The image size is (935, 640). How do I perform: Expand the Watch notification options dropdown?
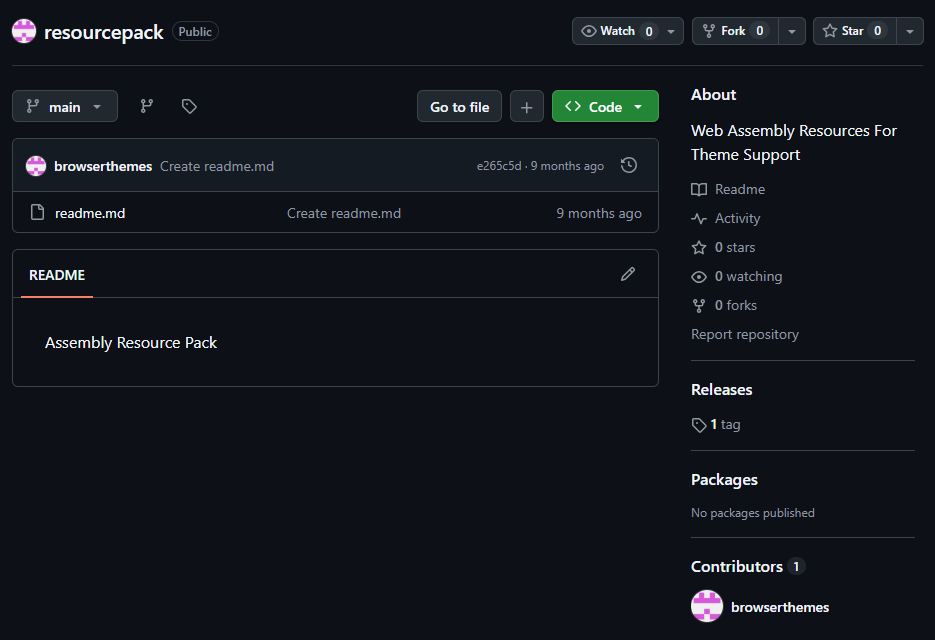click(x=671, y=31)
